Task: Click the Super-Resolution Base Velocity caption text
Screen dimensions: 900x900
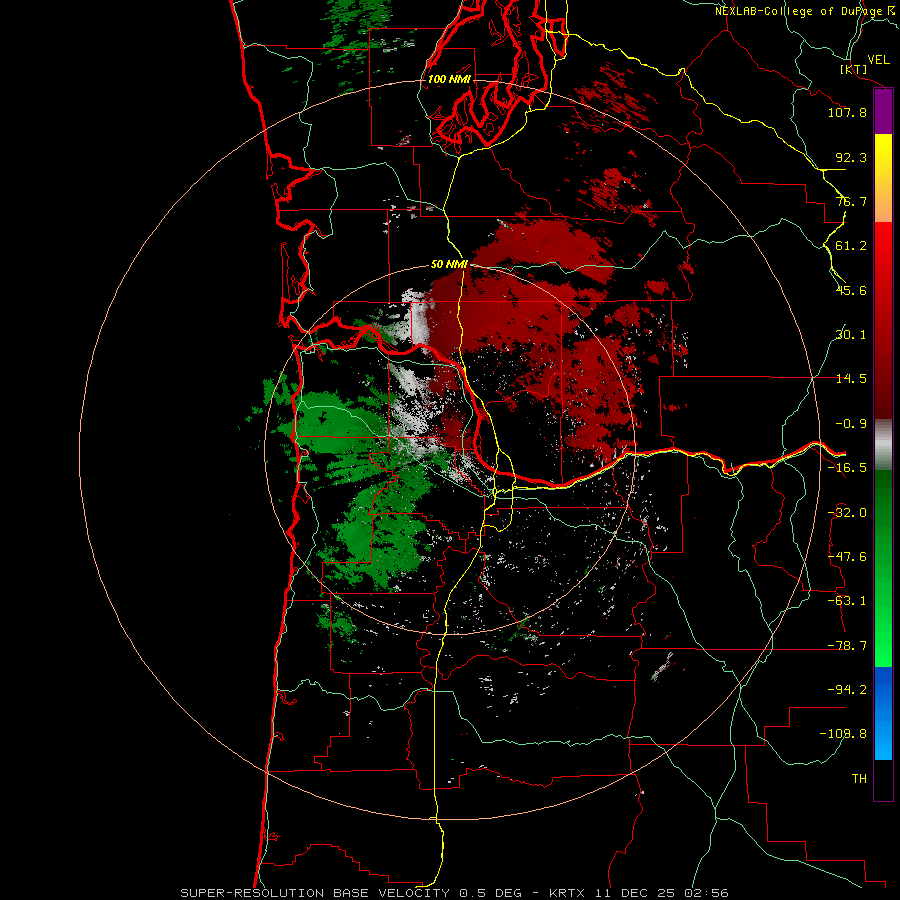Action: click(x=454, y=893)
